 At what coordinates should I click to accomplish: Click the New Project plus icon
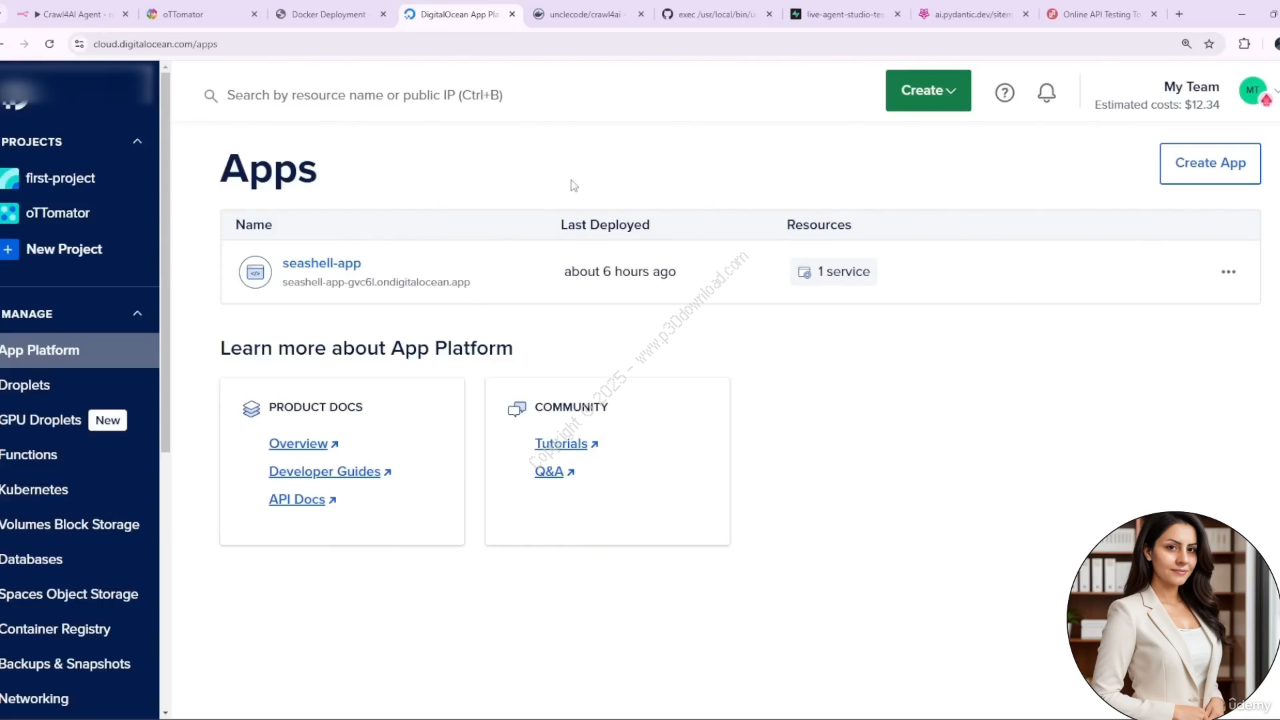tap(9, 249)
